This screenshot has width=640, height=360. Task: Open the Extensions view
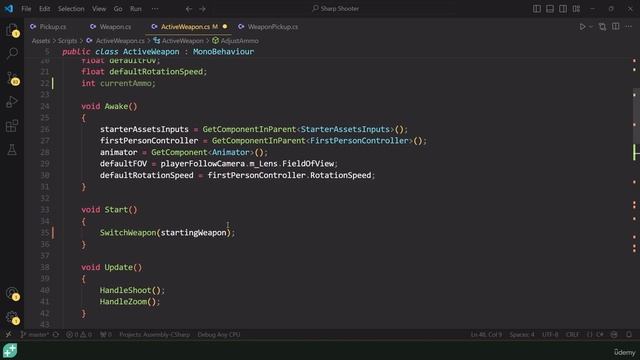[12, 126]
